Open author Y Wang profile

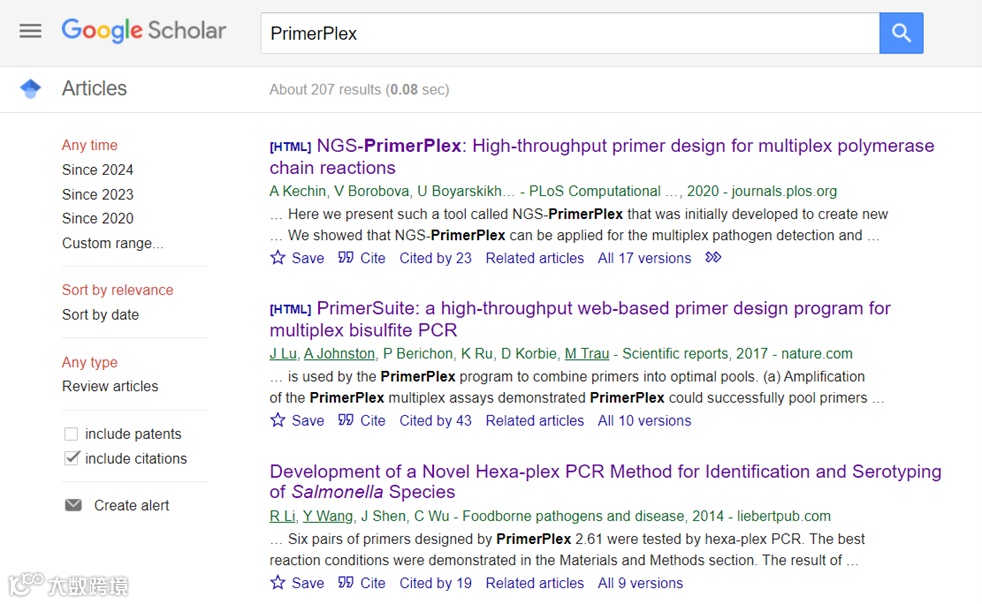coord(328,516)
